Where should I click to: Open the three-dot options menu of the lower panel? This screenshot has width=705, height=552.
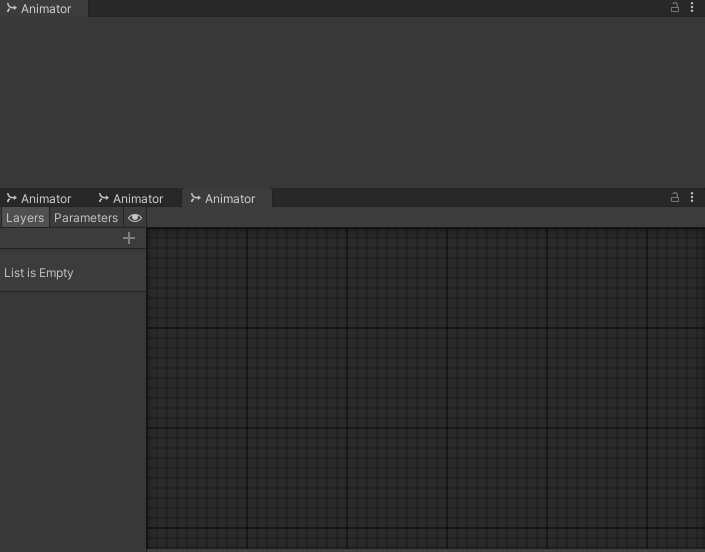pyautogui.click(x=692, y=197)
